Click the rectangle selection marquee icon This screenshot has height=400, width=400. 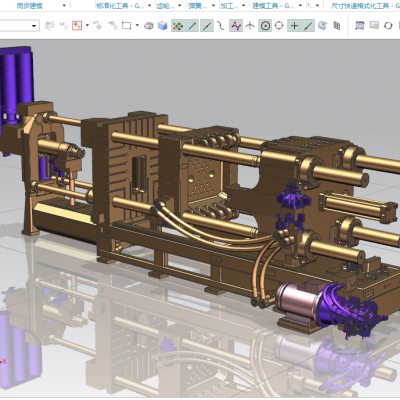click(x=126, y=26)
